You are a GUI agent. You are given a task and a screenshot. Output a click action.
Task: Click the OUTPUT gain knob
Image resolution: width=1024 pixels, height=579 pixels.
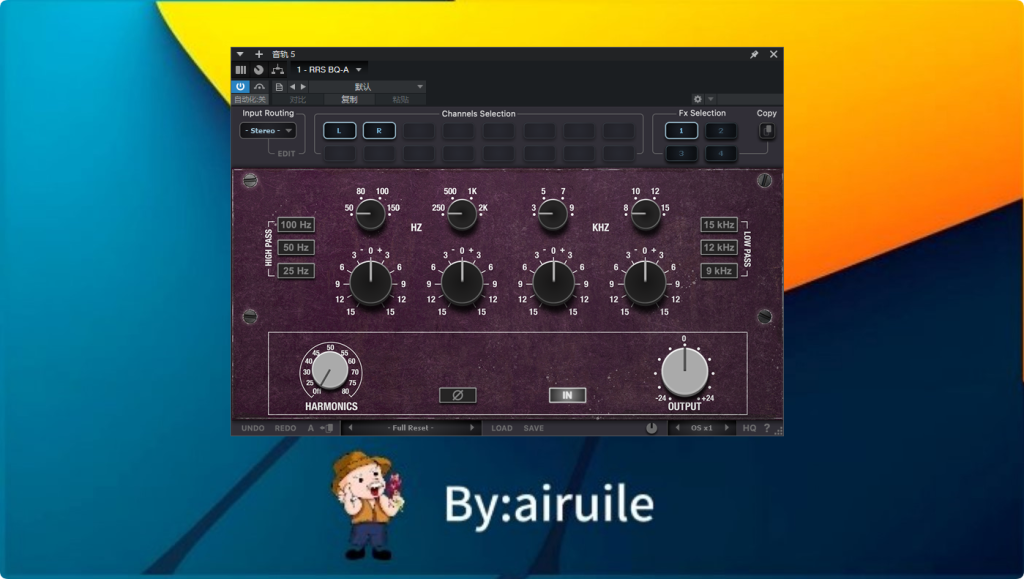(684, 371)
